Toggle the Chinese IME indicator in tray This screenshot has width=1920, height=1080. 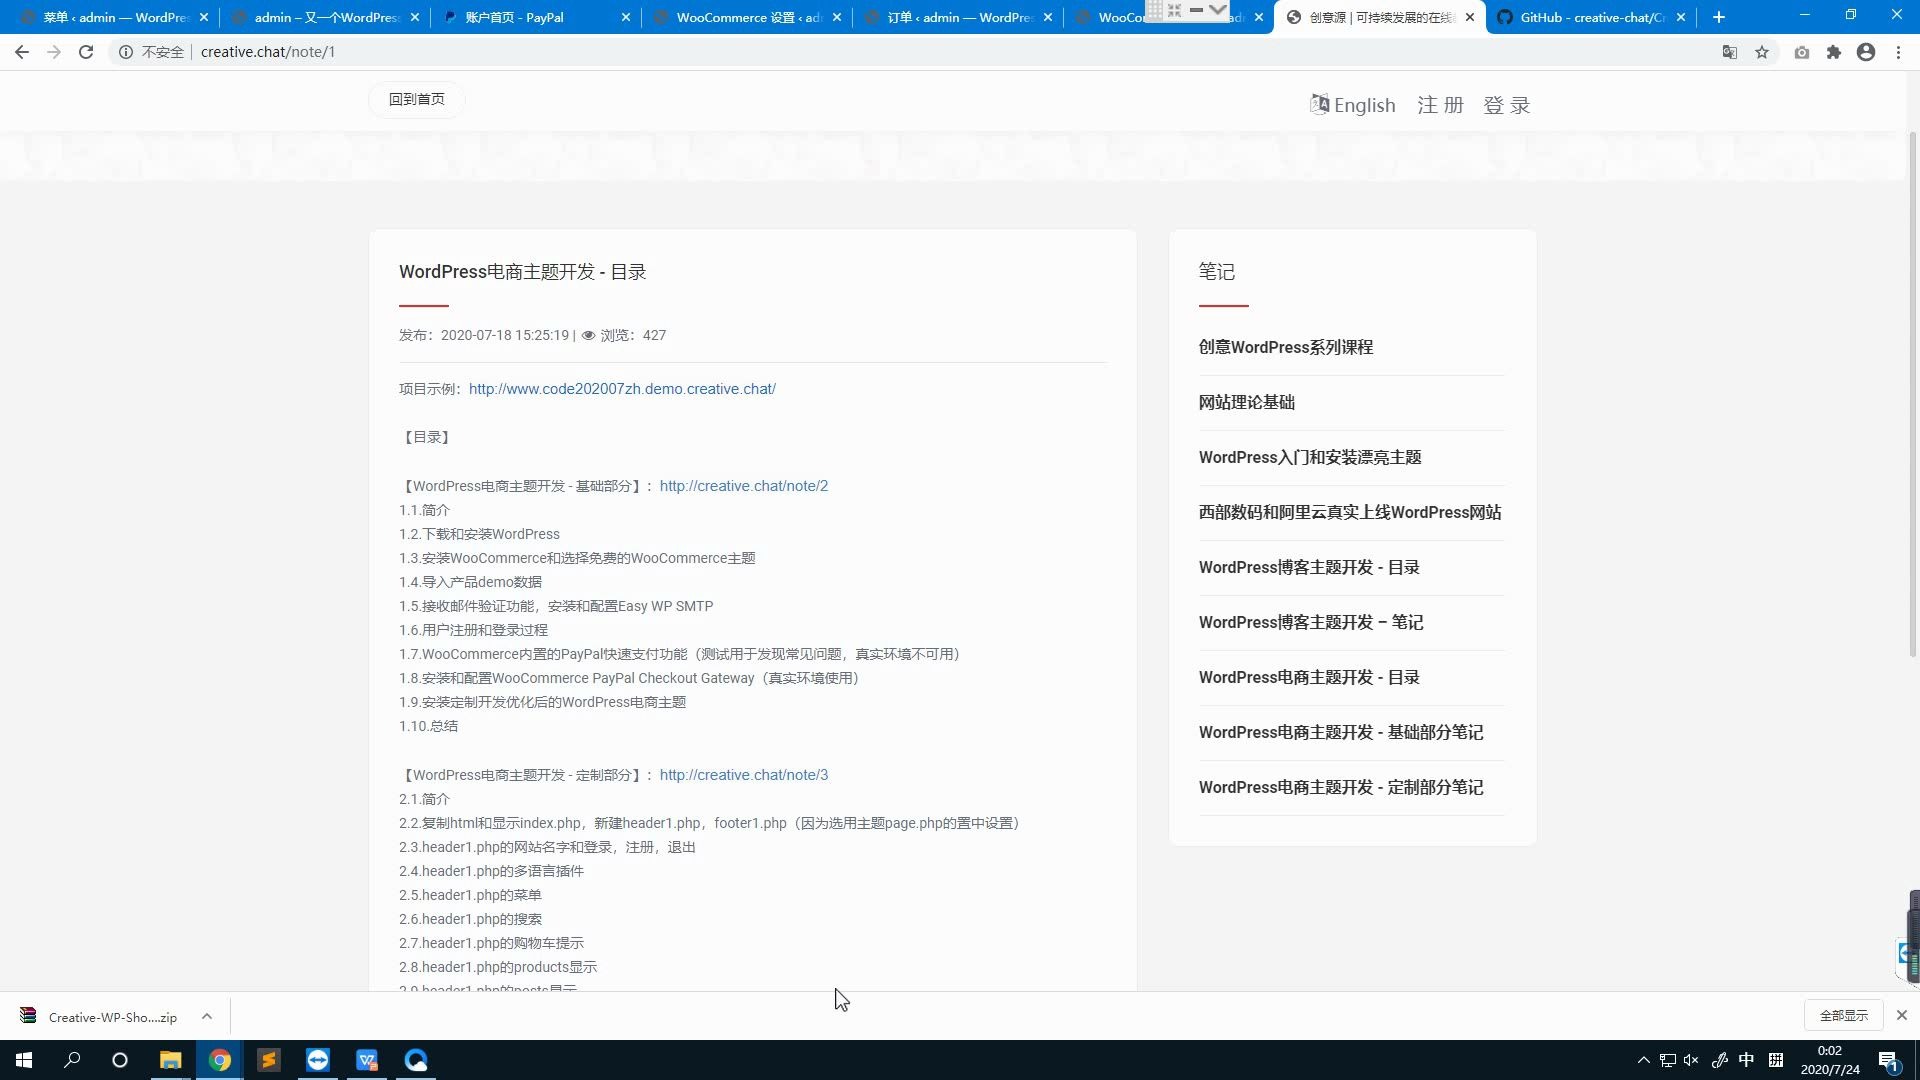click(x=1746, y=1060)
